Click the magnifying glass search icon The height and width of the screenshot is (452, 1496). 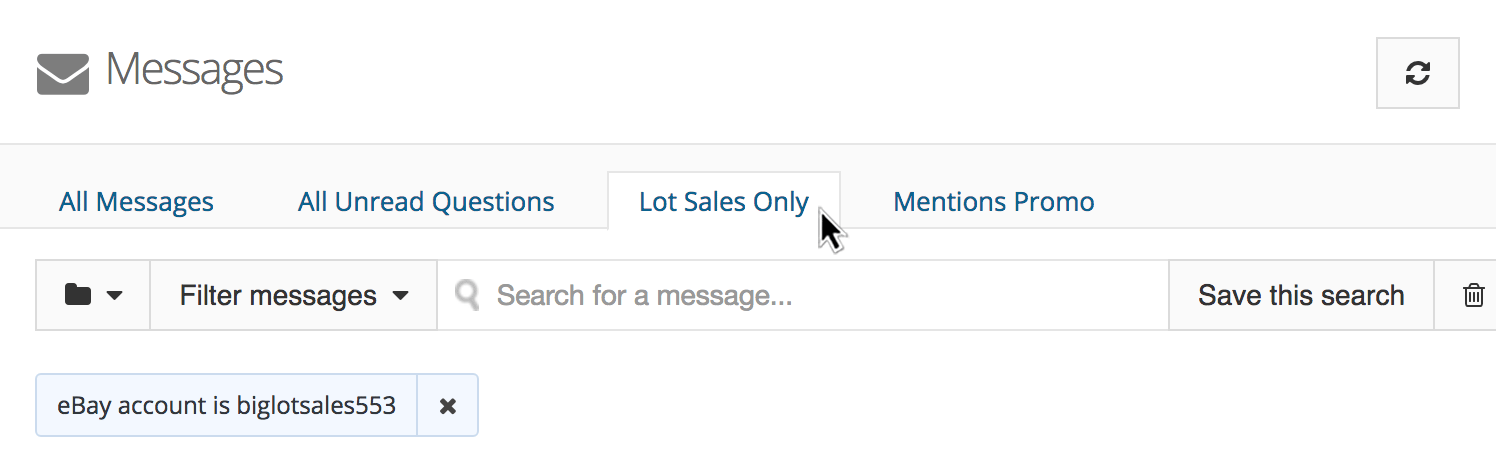(x=467, y=294)
